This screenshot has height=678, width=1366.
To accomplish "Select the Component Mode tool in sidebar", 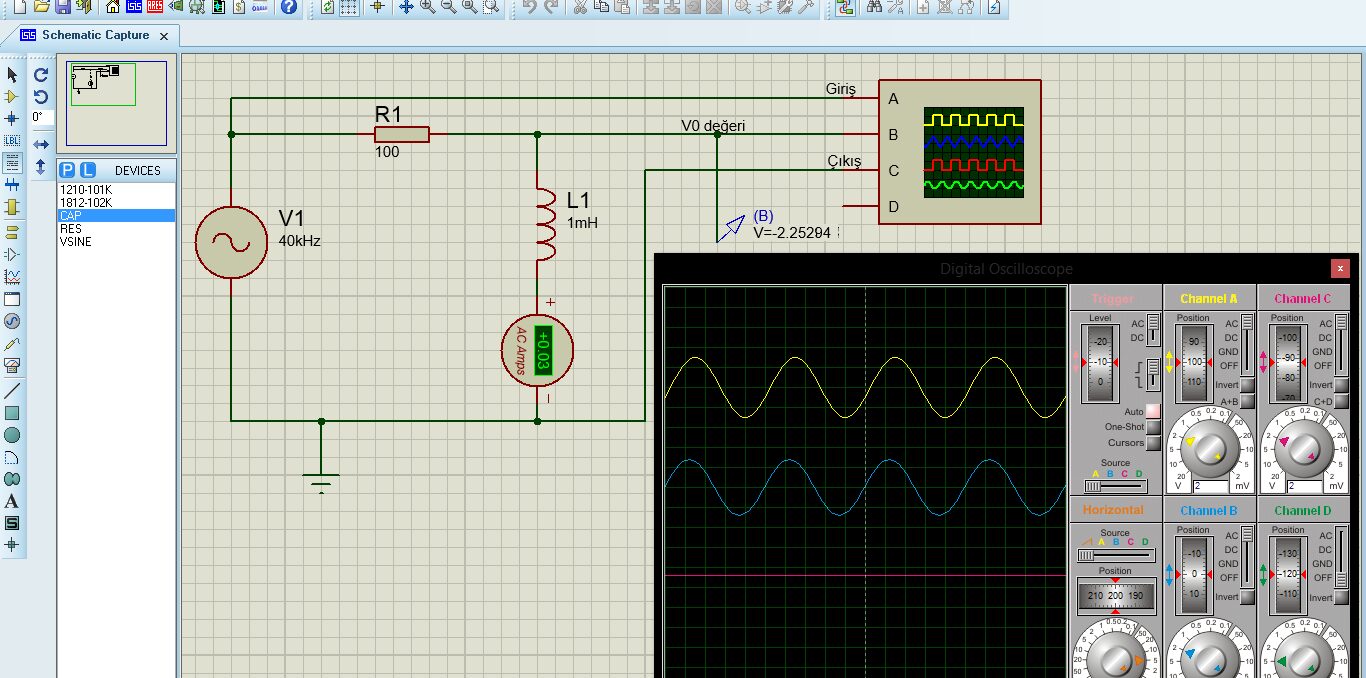I will [x=12, y=97].
